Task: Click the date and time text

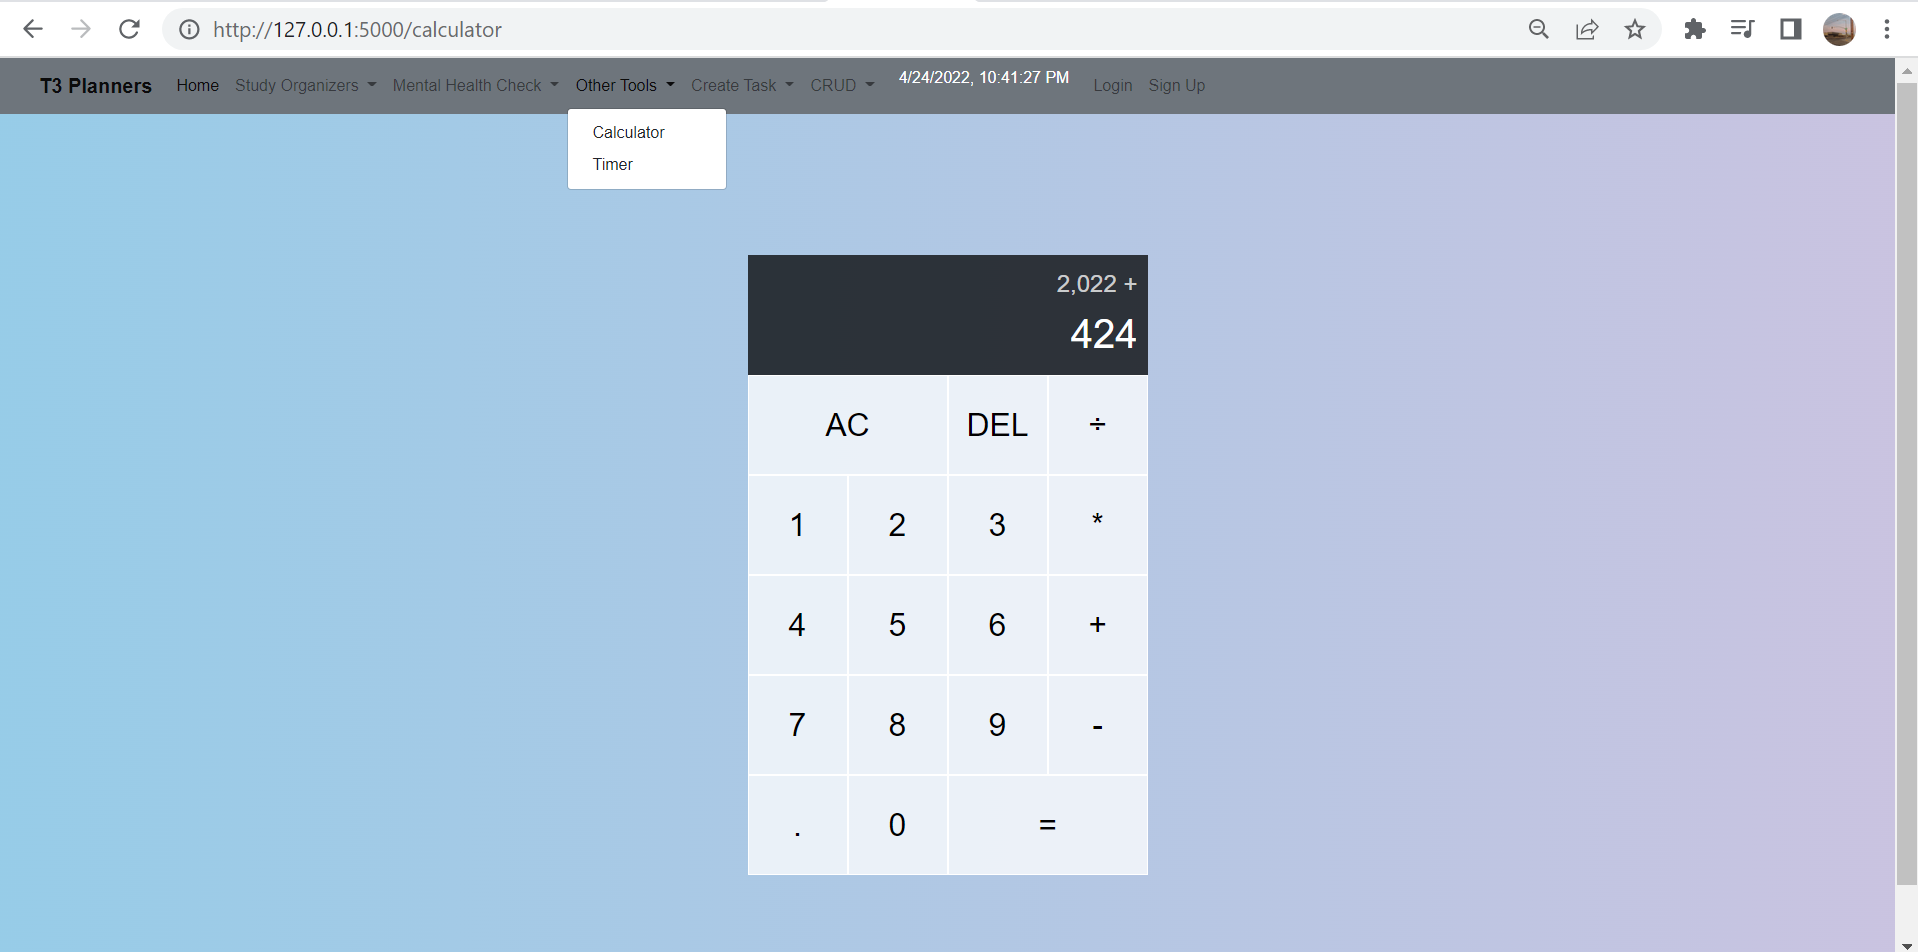Action: (984, 78)
